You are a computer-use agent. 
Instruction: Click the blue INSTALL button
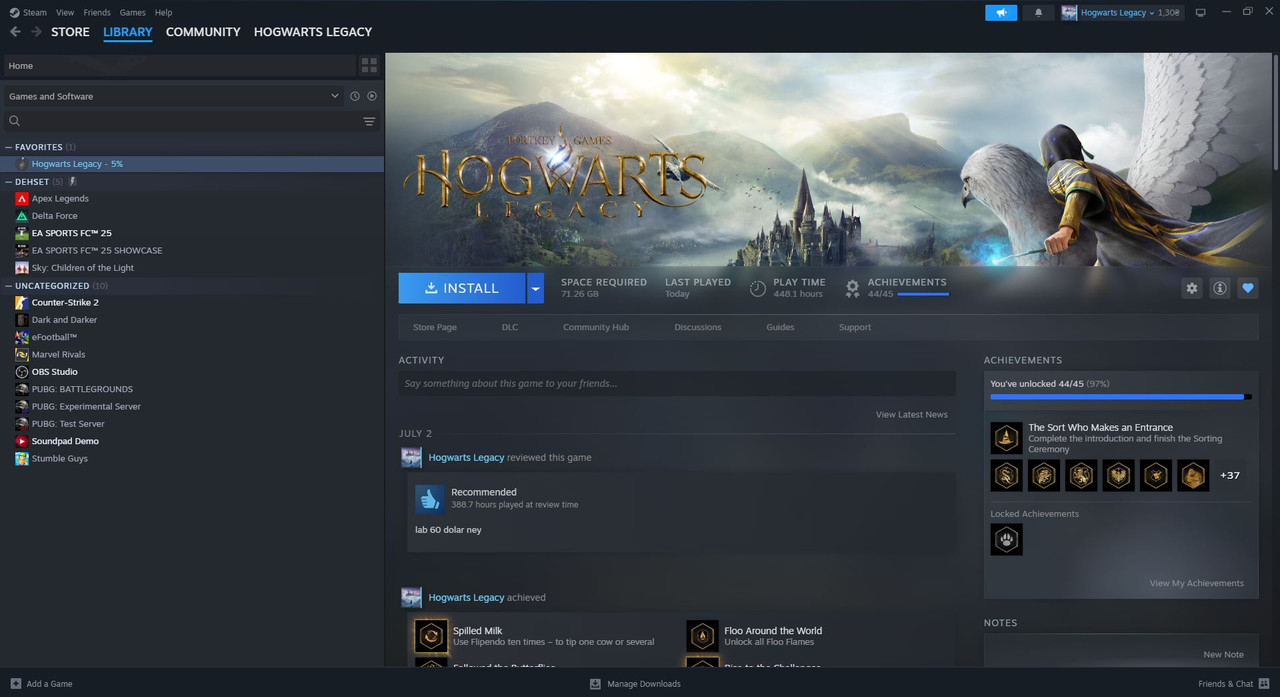[462, 288]
